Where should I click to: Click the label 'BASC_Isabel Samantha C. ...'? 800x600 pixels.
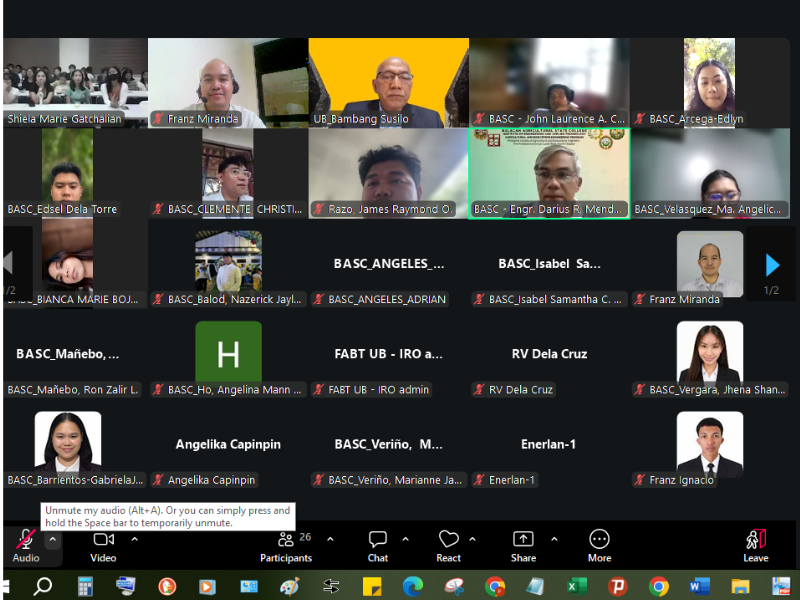(555, 299)
